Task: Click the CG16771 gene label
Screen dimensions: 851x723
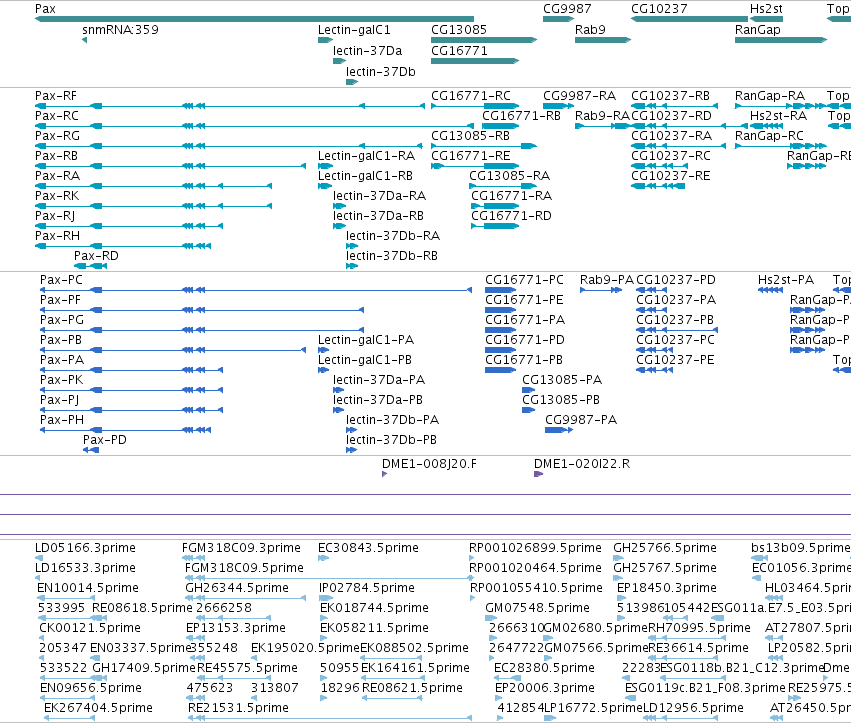Action: click(x=459, y=51)
